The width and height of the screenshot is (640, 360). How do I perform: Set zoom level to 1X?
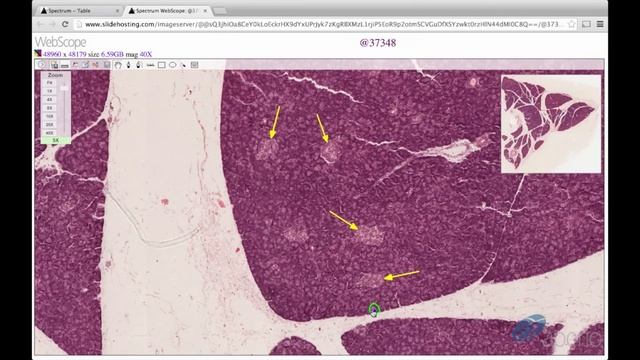[49, 91]
